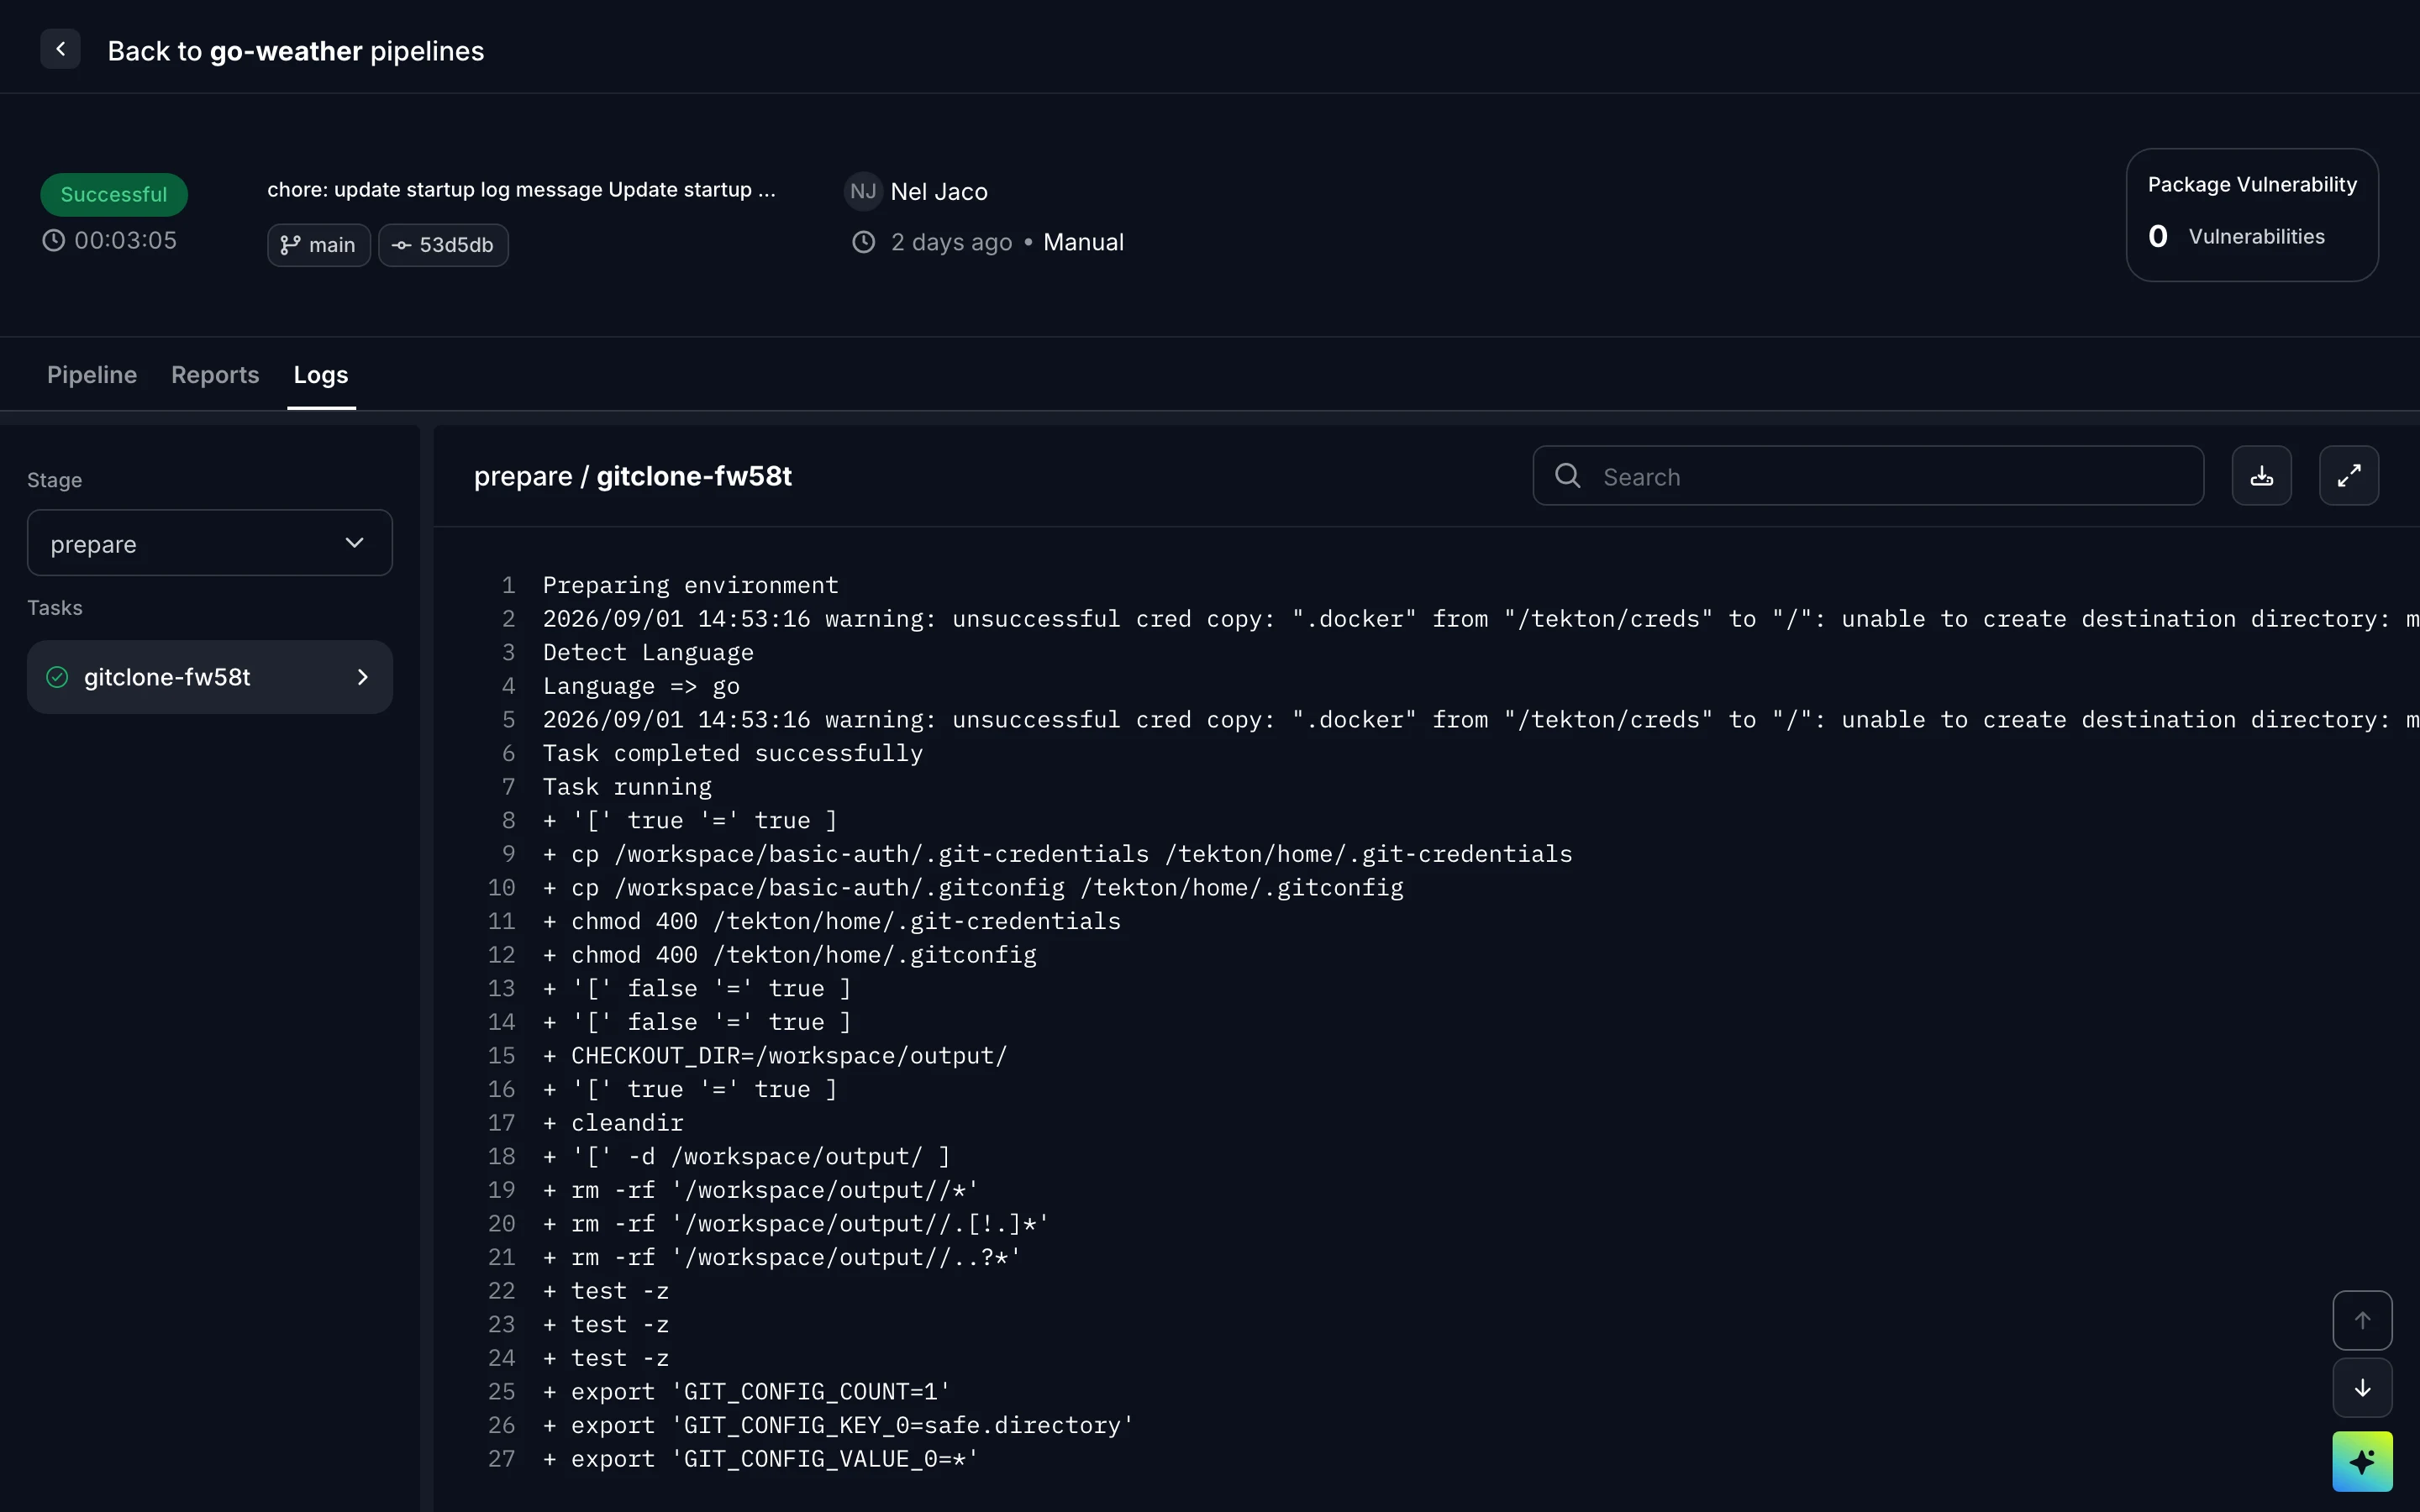Focus the log Search field
Viewport: 2420px width, 1512px height.
[x=1868, y=476]
